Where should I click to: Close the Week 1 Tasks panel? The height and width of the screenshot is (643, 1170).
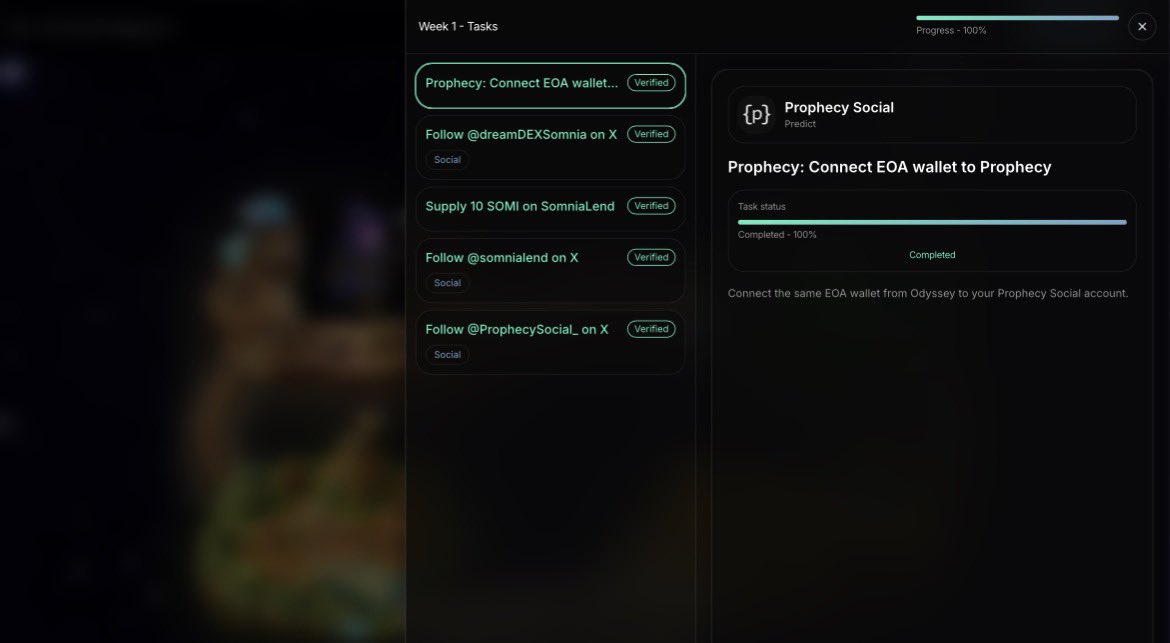coord(1142,26)
